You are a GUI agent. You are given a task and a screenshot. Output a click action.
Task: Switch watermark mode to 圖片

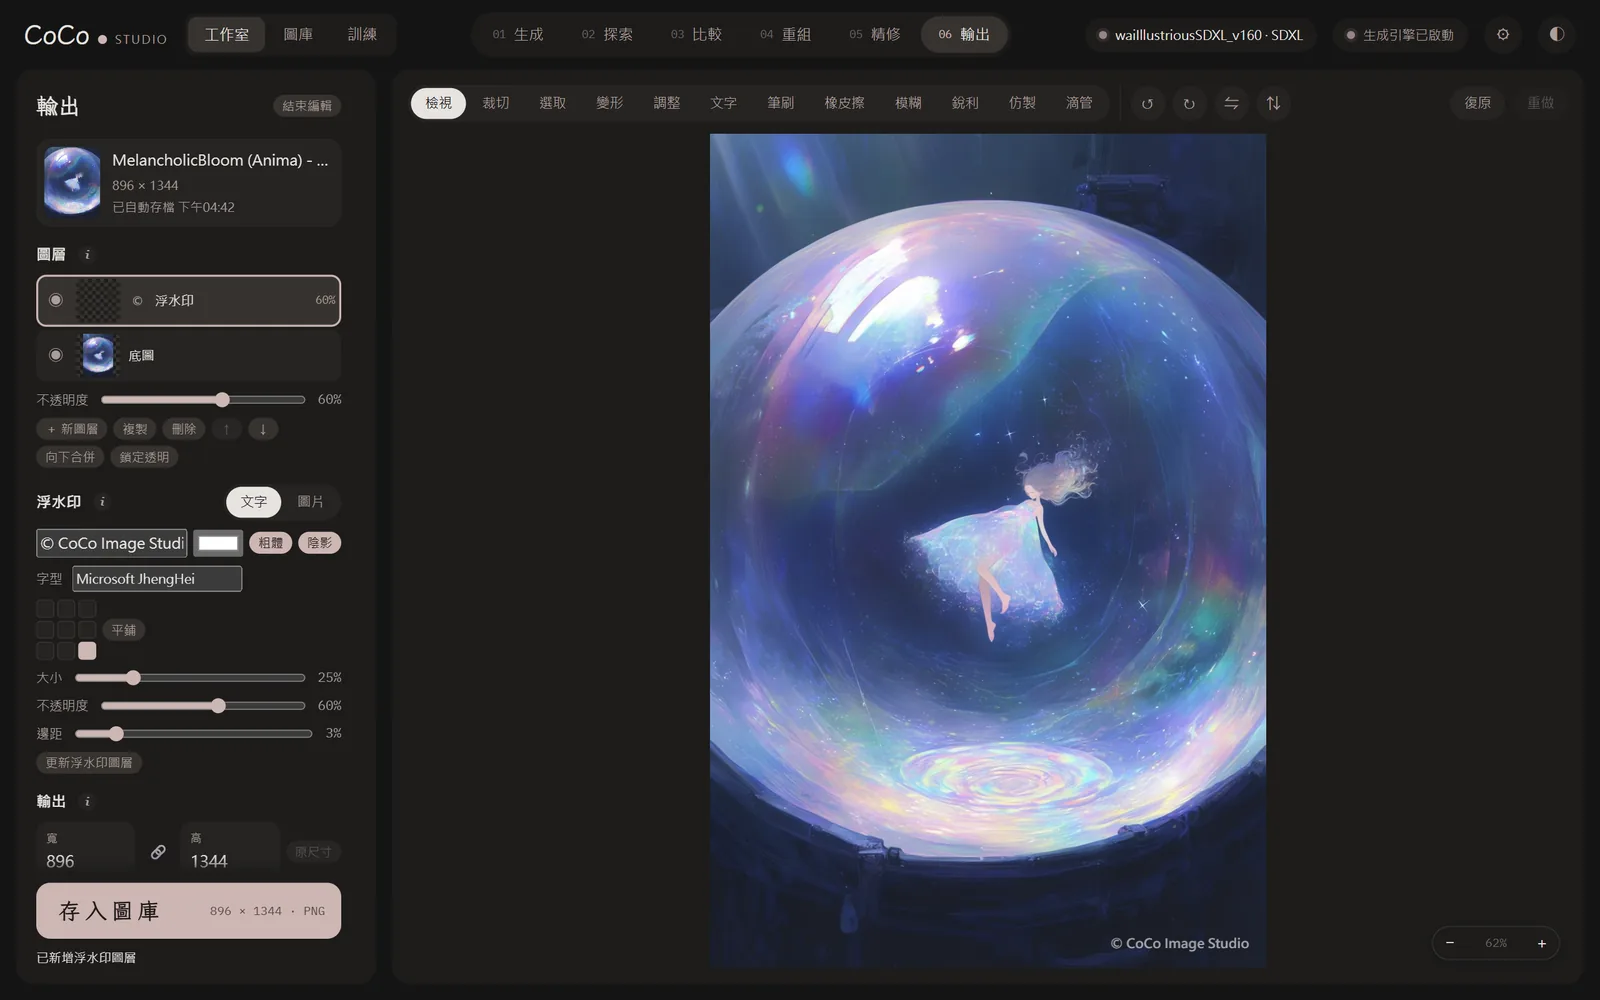[311, 502]
